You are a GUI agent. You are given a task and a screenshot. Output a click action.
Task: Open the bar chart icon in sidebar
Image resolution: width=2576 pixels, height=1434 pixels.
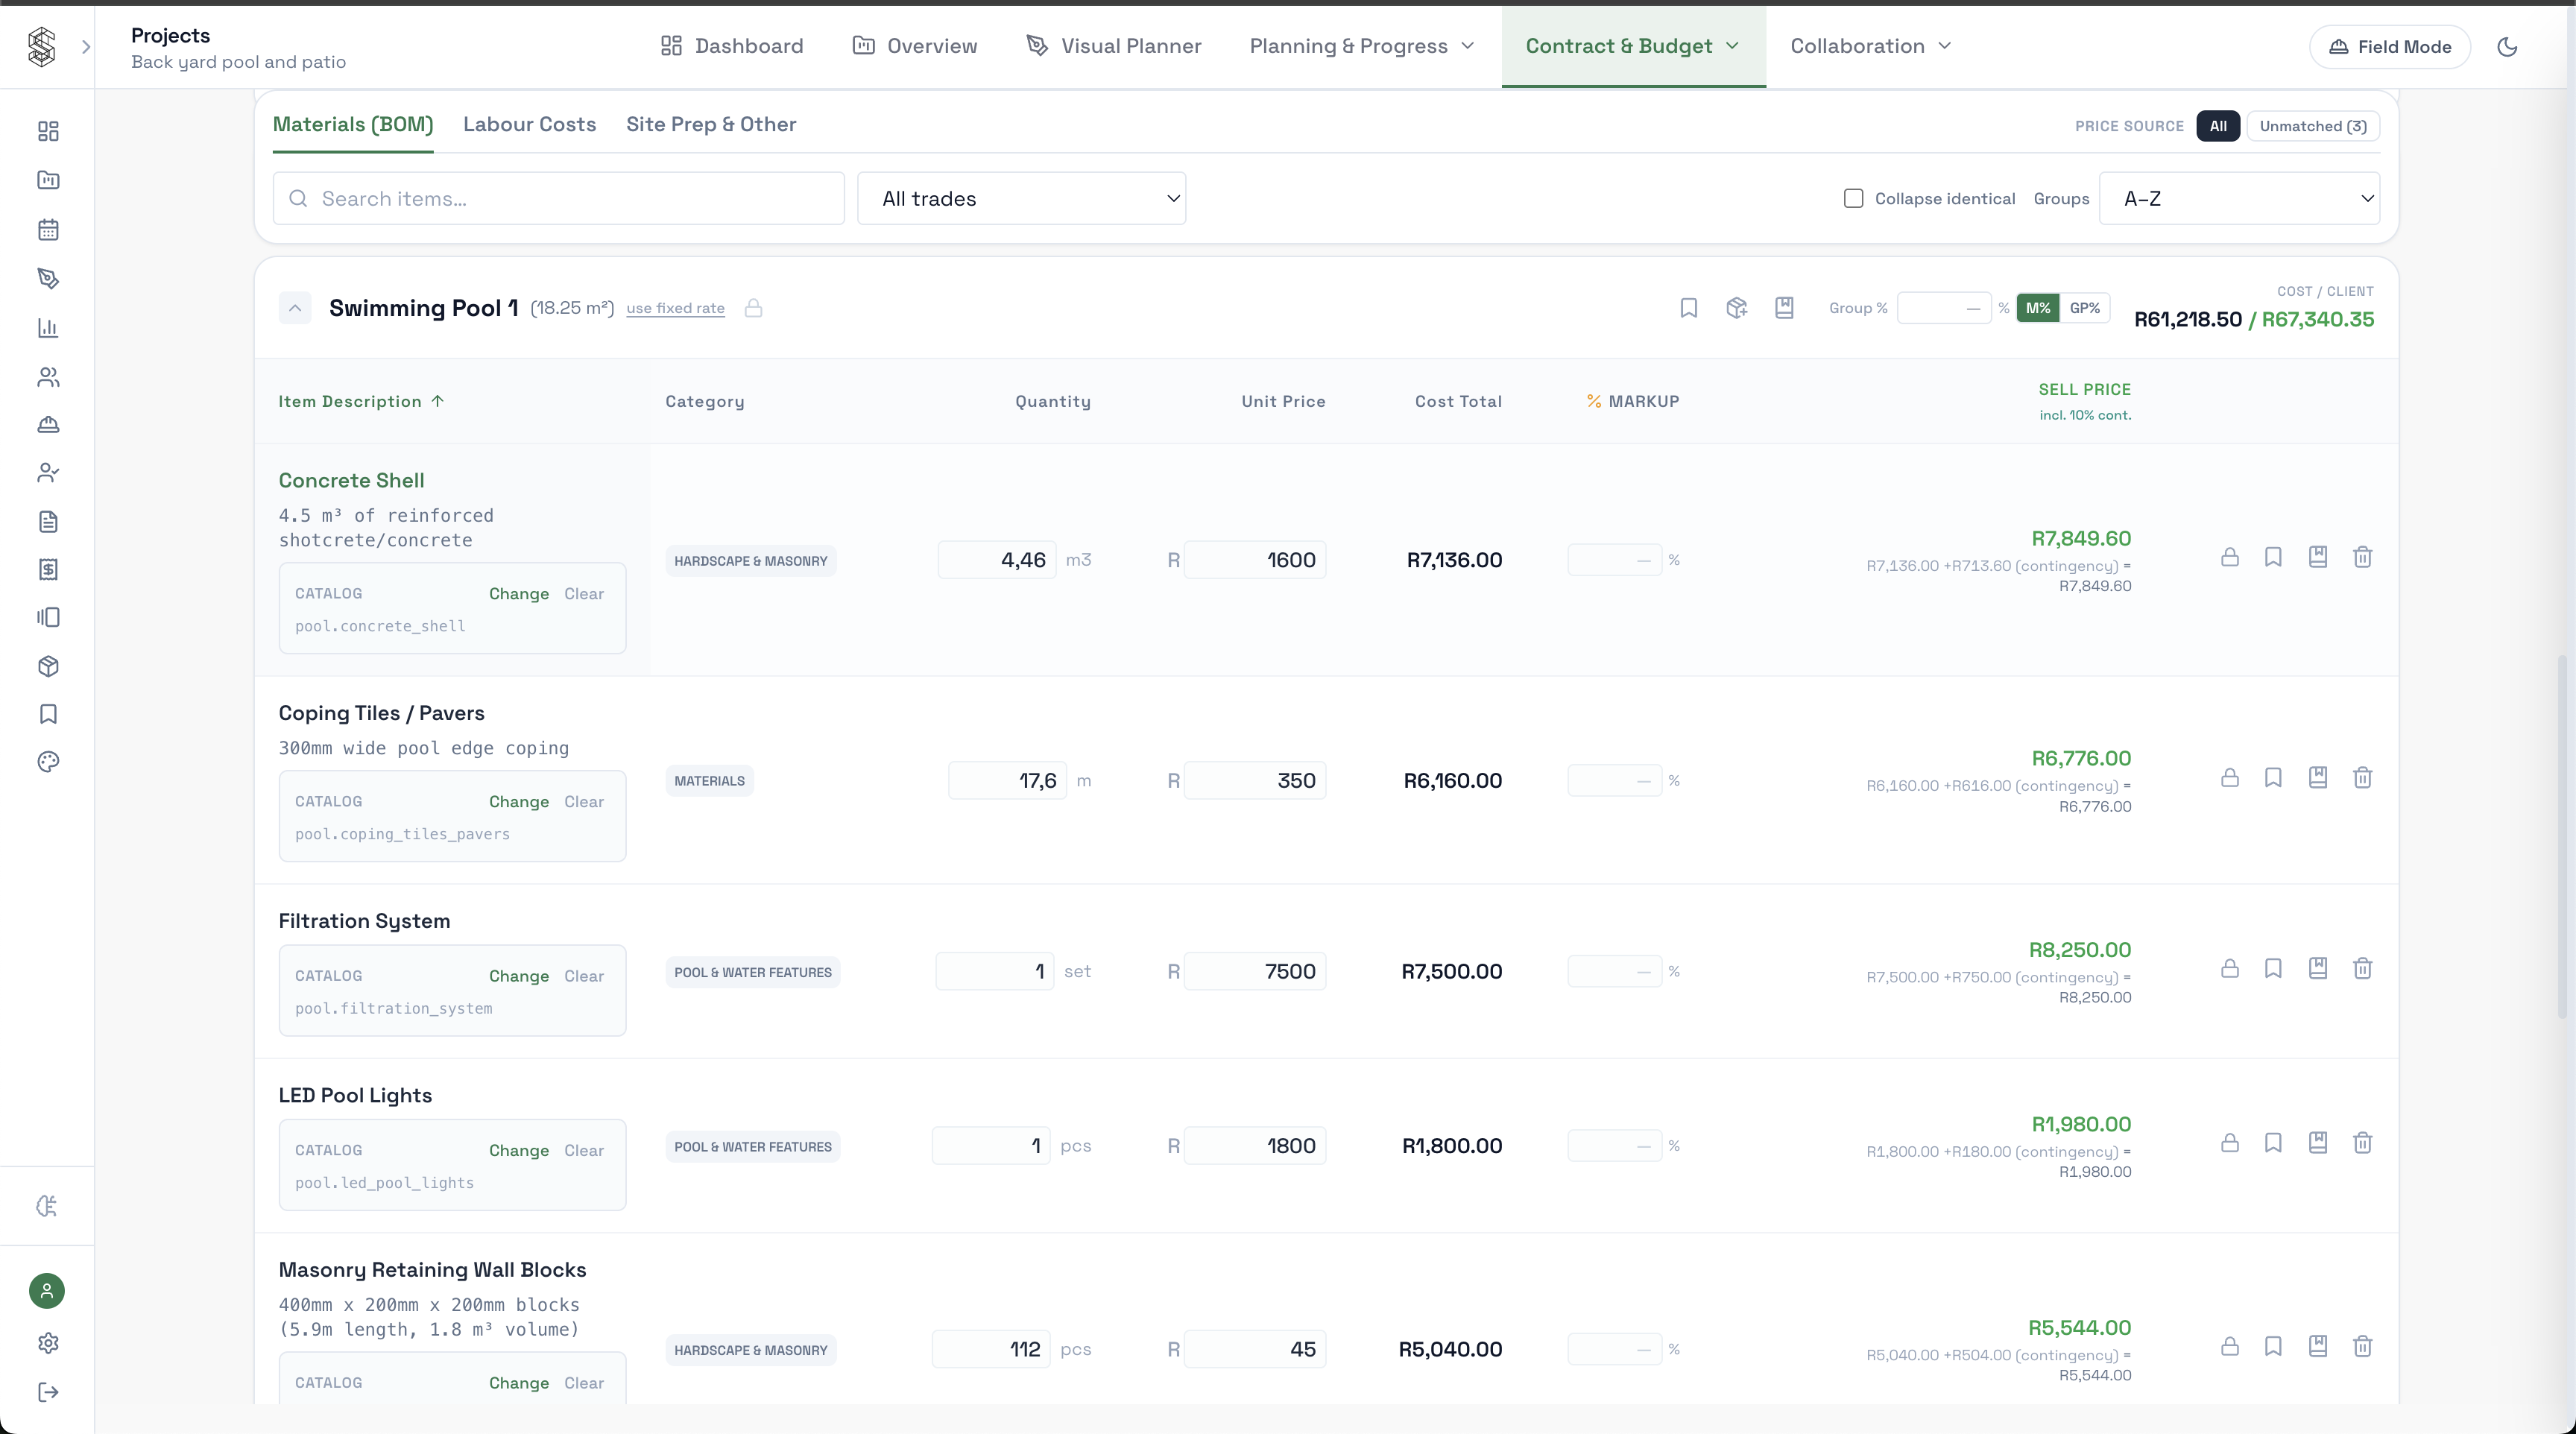pyautogui.click(x=48, y=328)
